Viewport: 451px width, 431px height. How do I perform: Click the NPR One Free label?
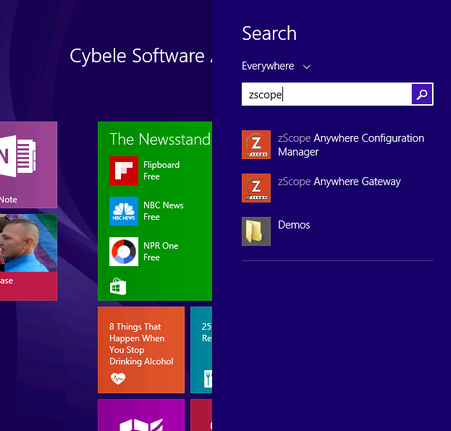point(161,251)
